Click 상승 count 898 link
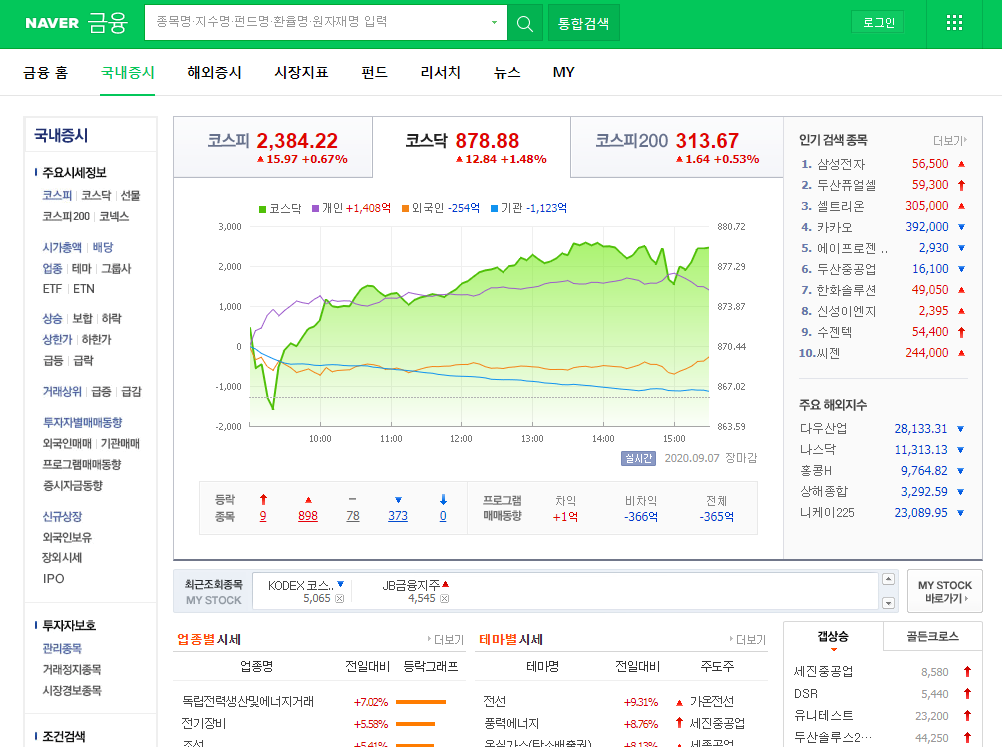1002x747 pixels. pyautogui.click(x=307, y=516)
